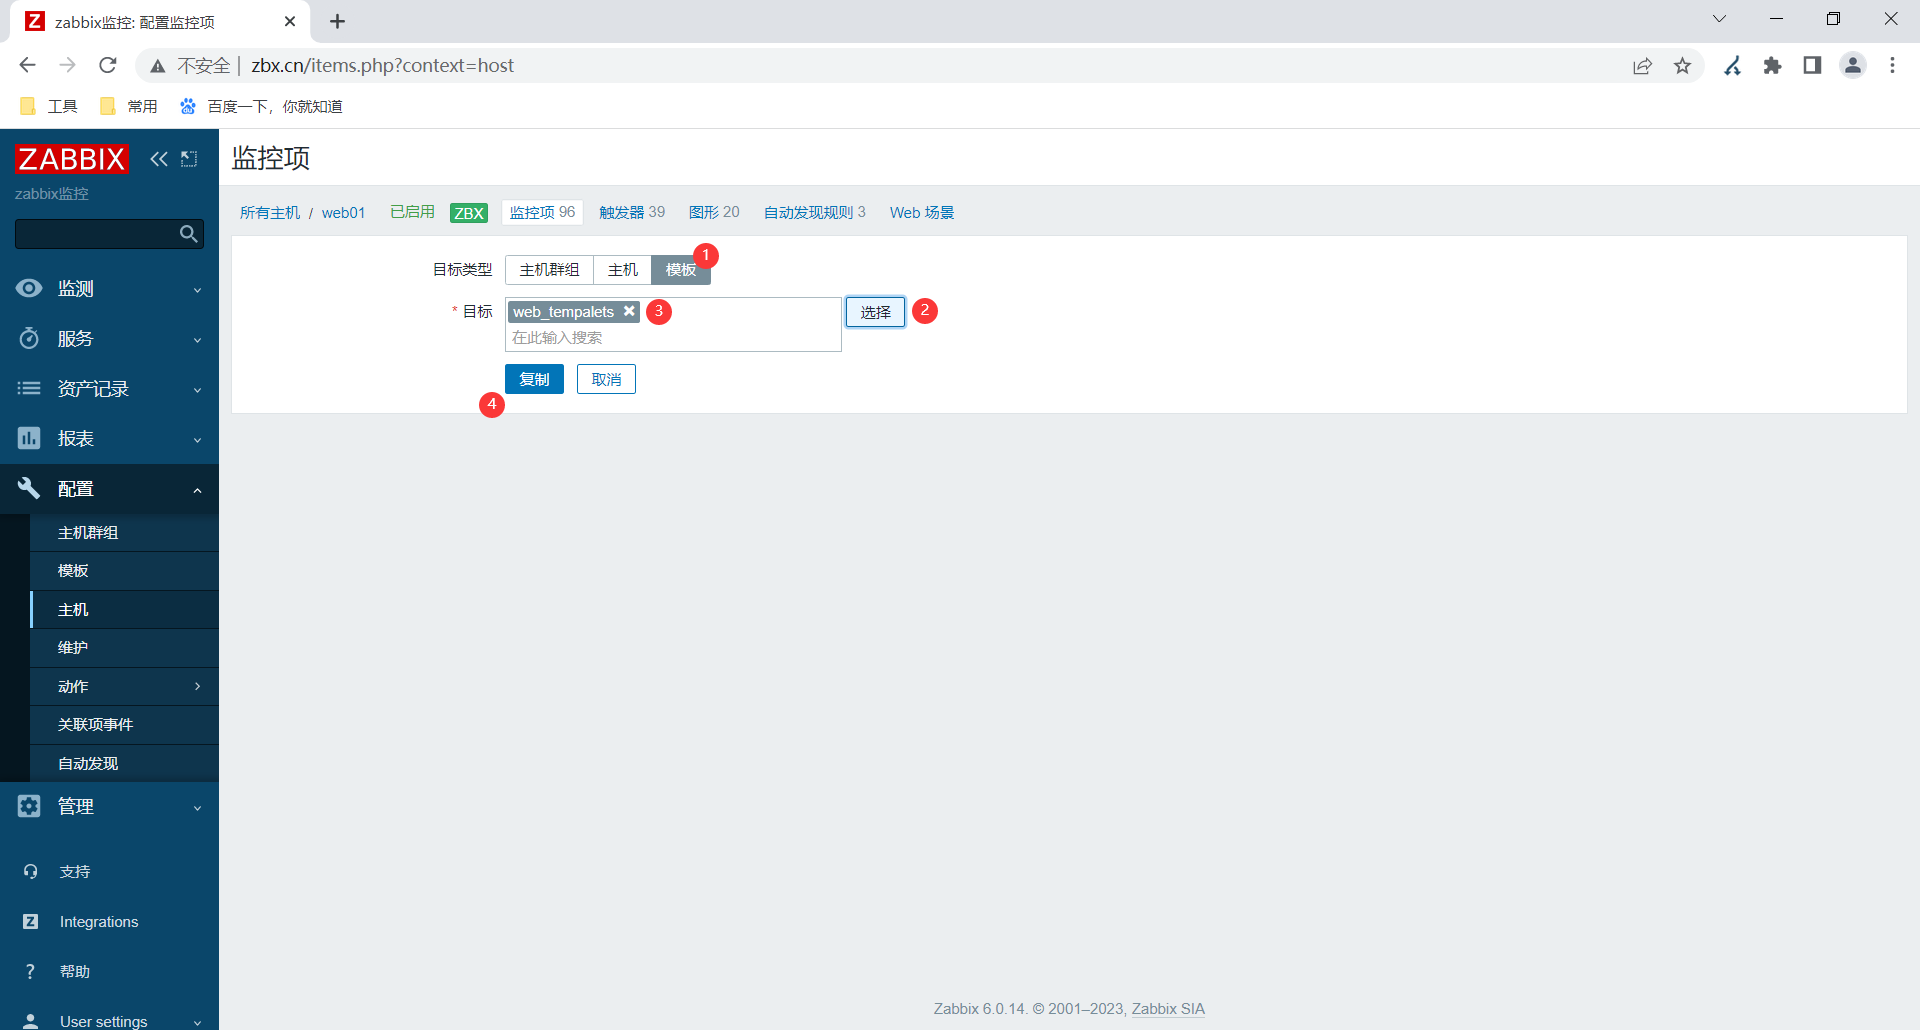Expand the 资产记录 menu chevron
Viewport: 1920px width, 1030px height.
click(x=197, y=390)
